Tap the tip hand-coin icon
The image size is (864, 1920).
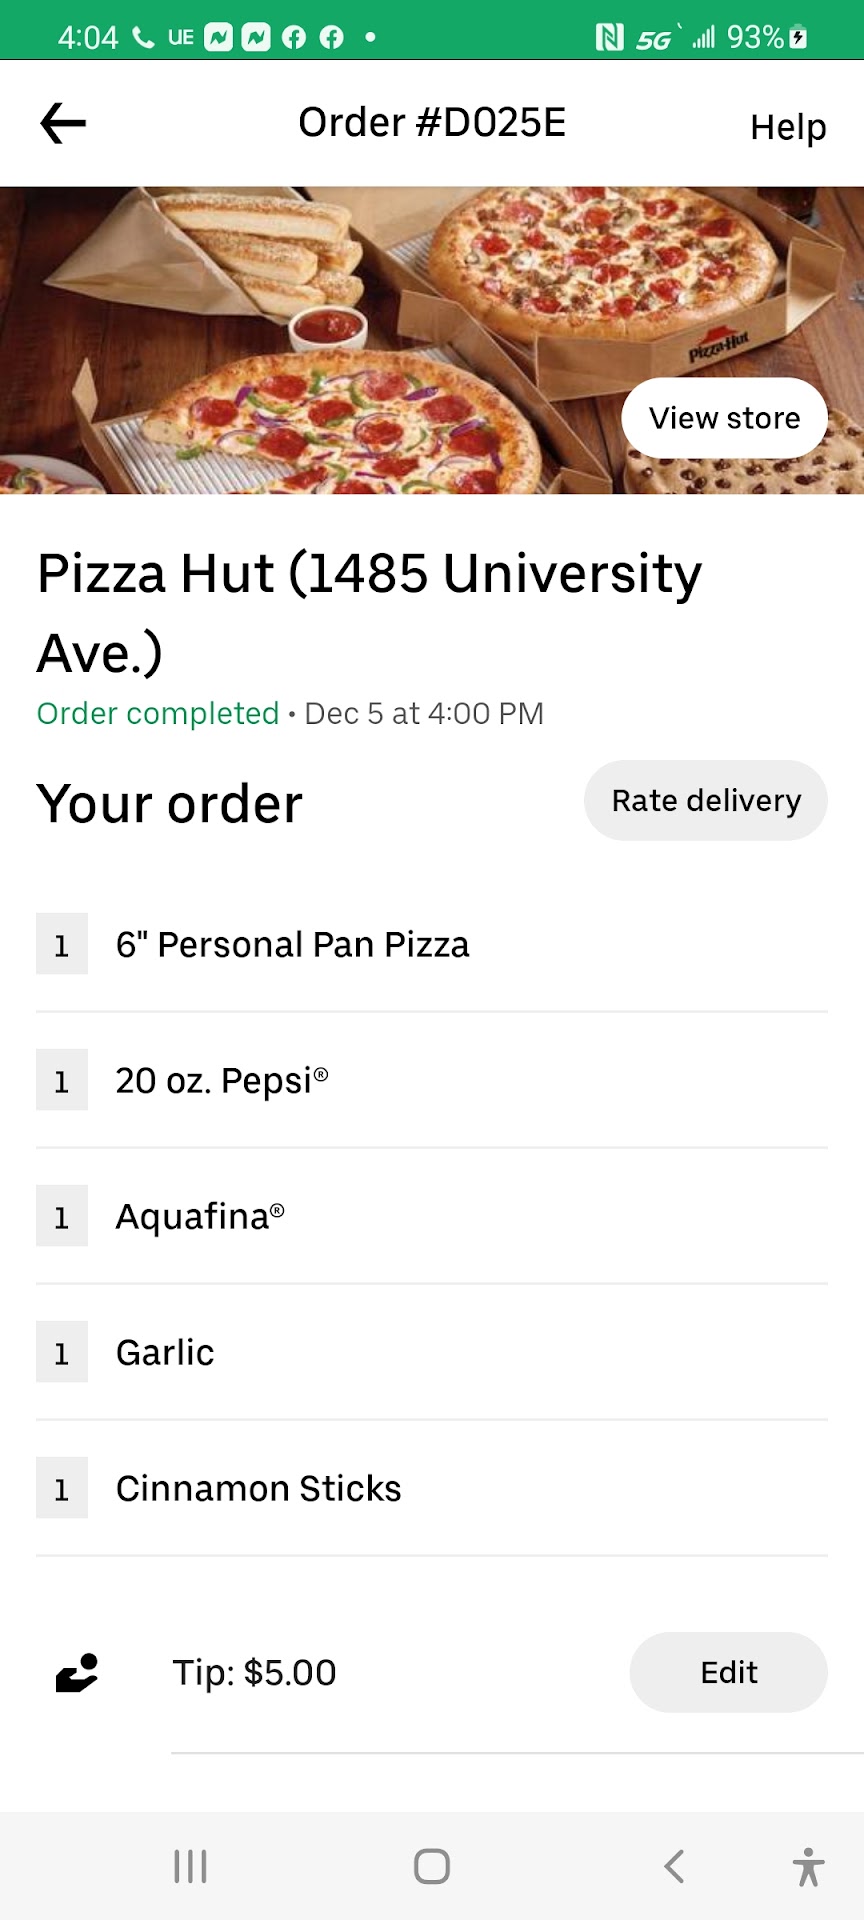tap(77, 1672)
